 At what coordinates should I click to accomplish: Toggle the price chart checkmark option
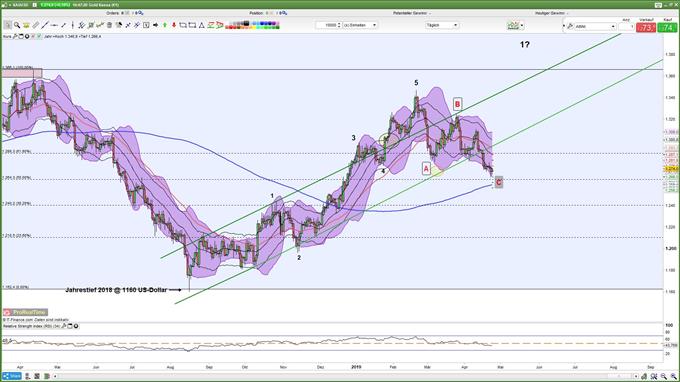click(39, 36)
